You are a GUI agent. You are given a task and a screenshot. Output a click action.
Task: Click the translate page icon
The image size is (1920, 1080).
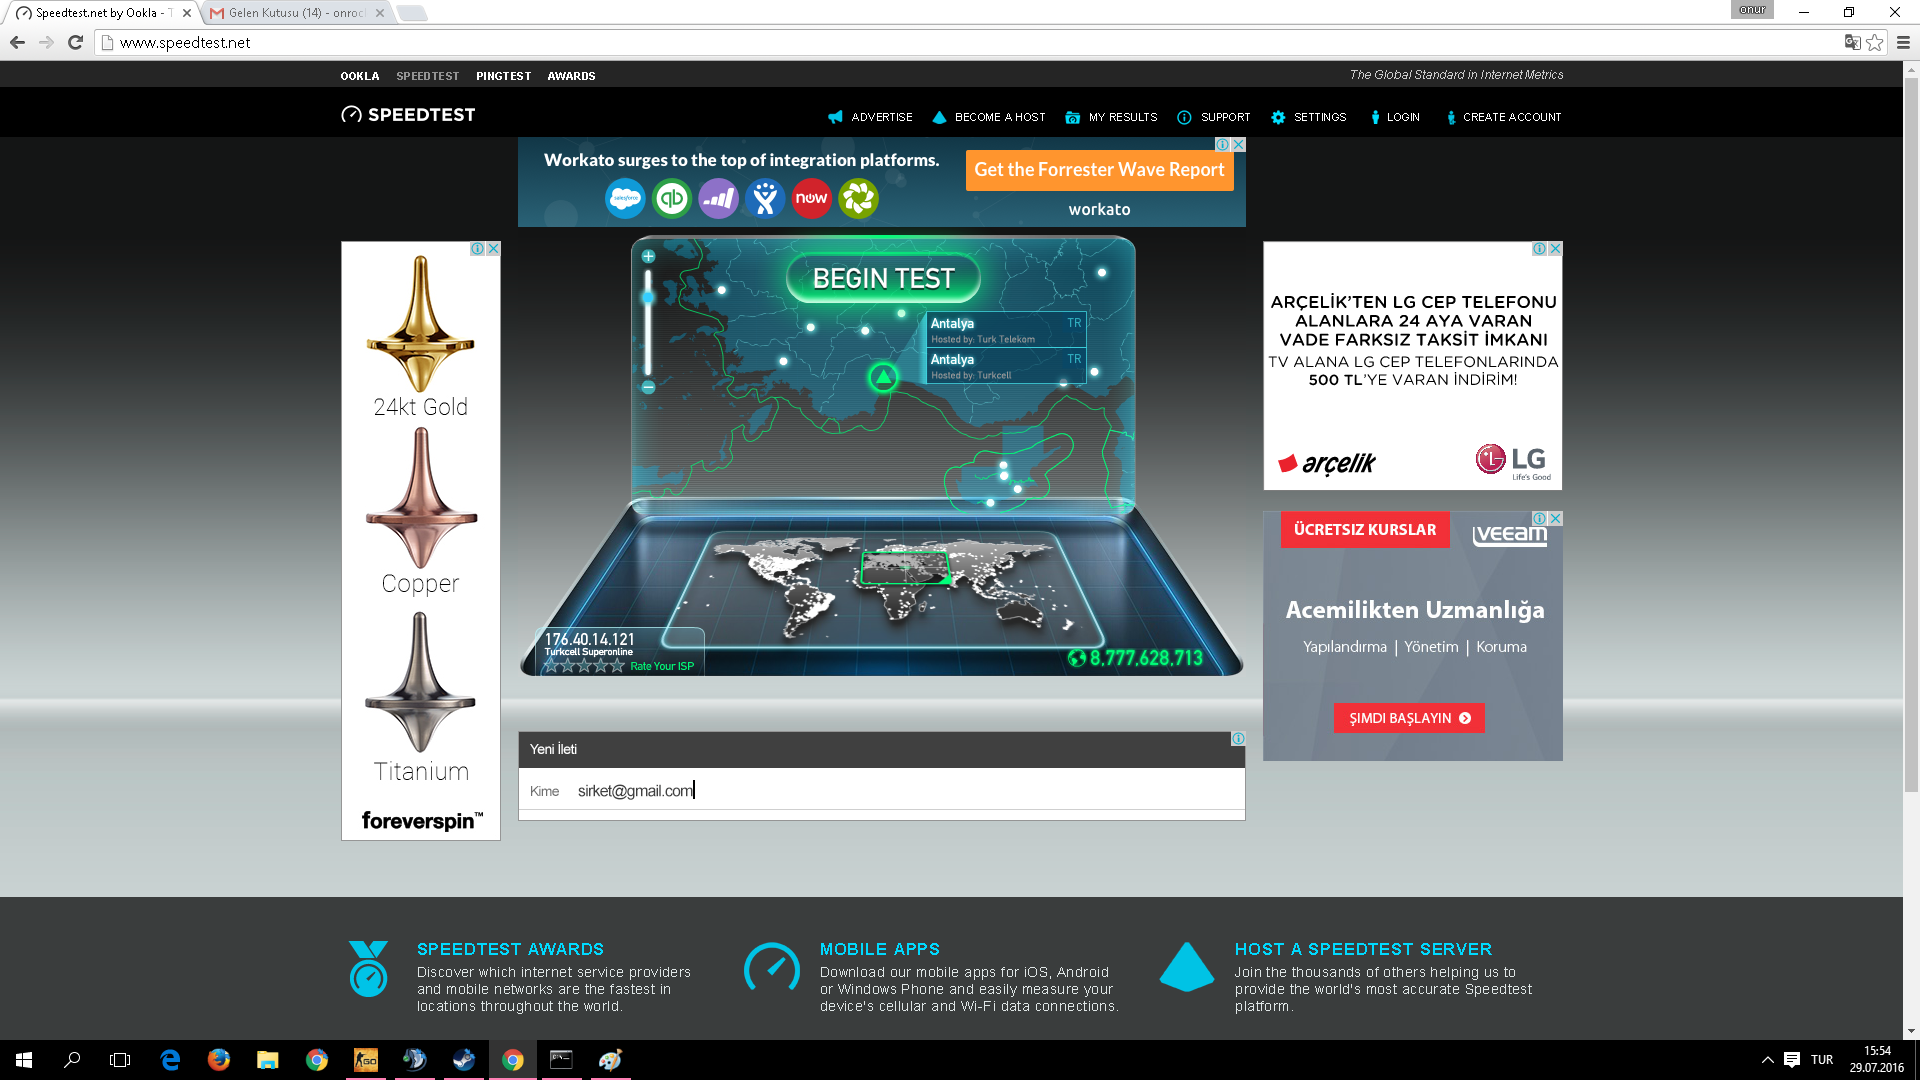pyautogui.click(x=1852, y=42)
